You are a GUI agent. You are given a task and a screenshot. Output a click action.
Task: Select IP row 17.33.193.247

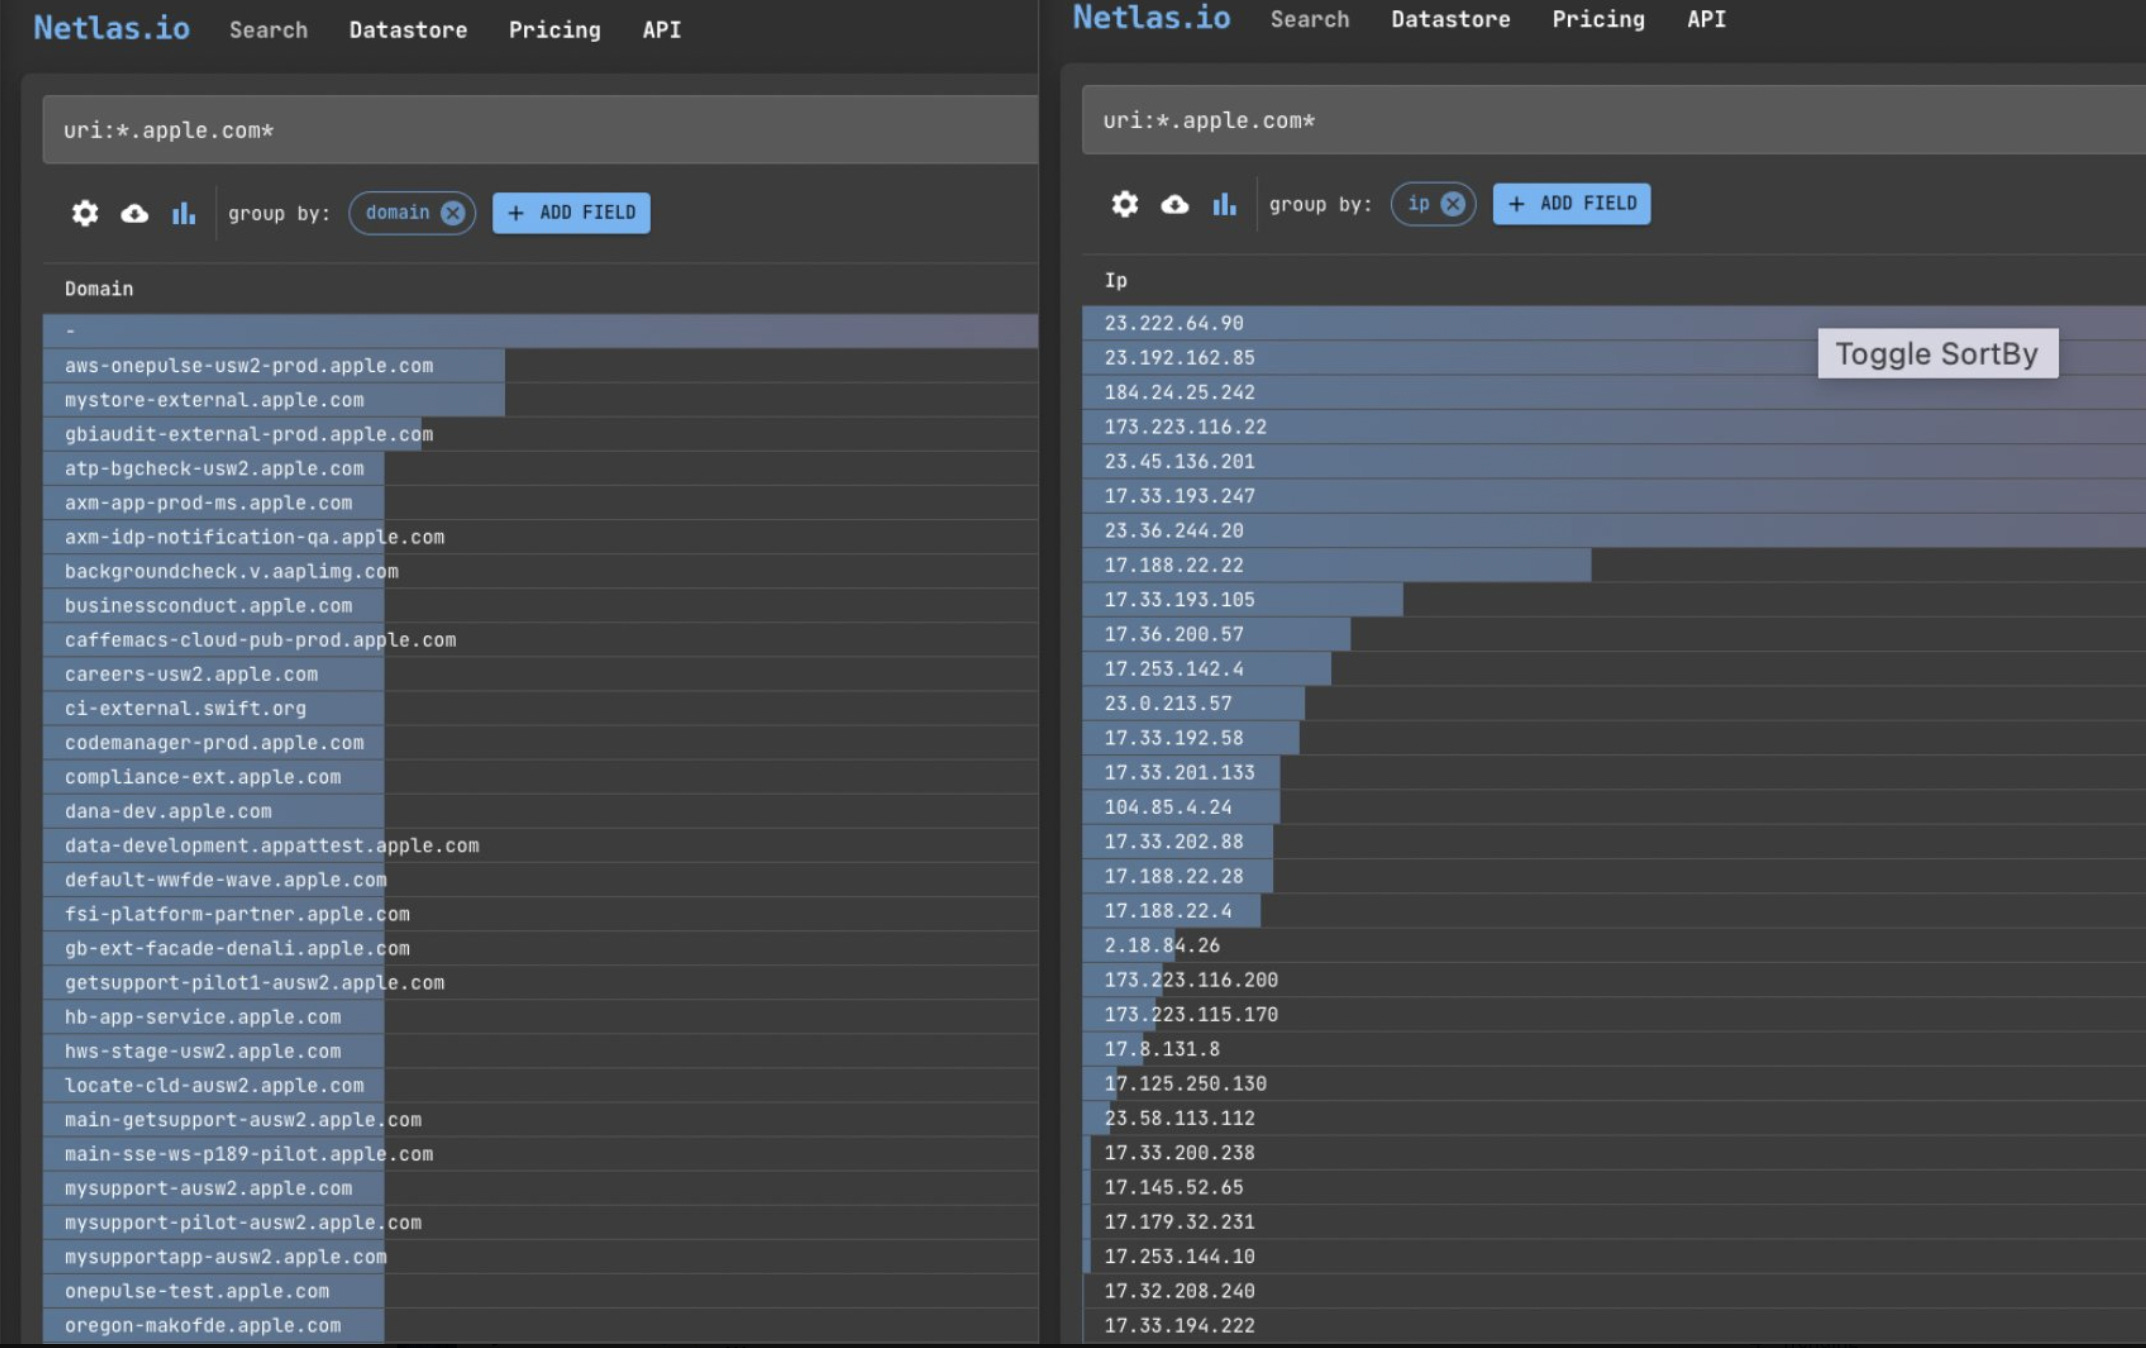click(1614, 496)
